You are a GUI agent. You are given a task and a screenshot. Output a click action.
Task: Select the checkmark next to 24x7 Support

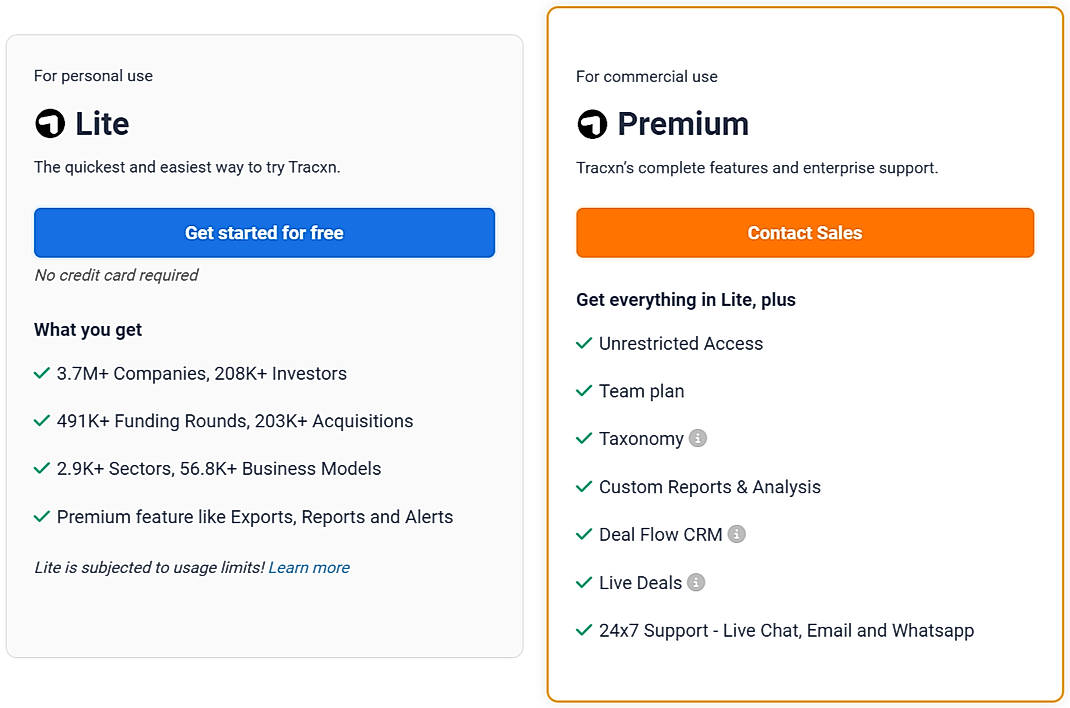click(x=584, y=630)
